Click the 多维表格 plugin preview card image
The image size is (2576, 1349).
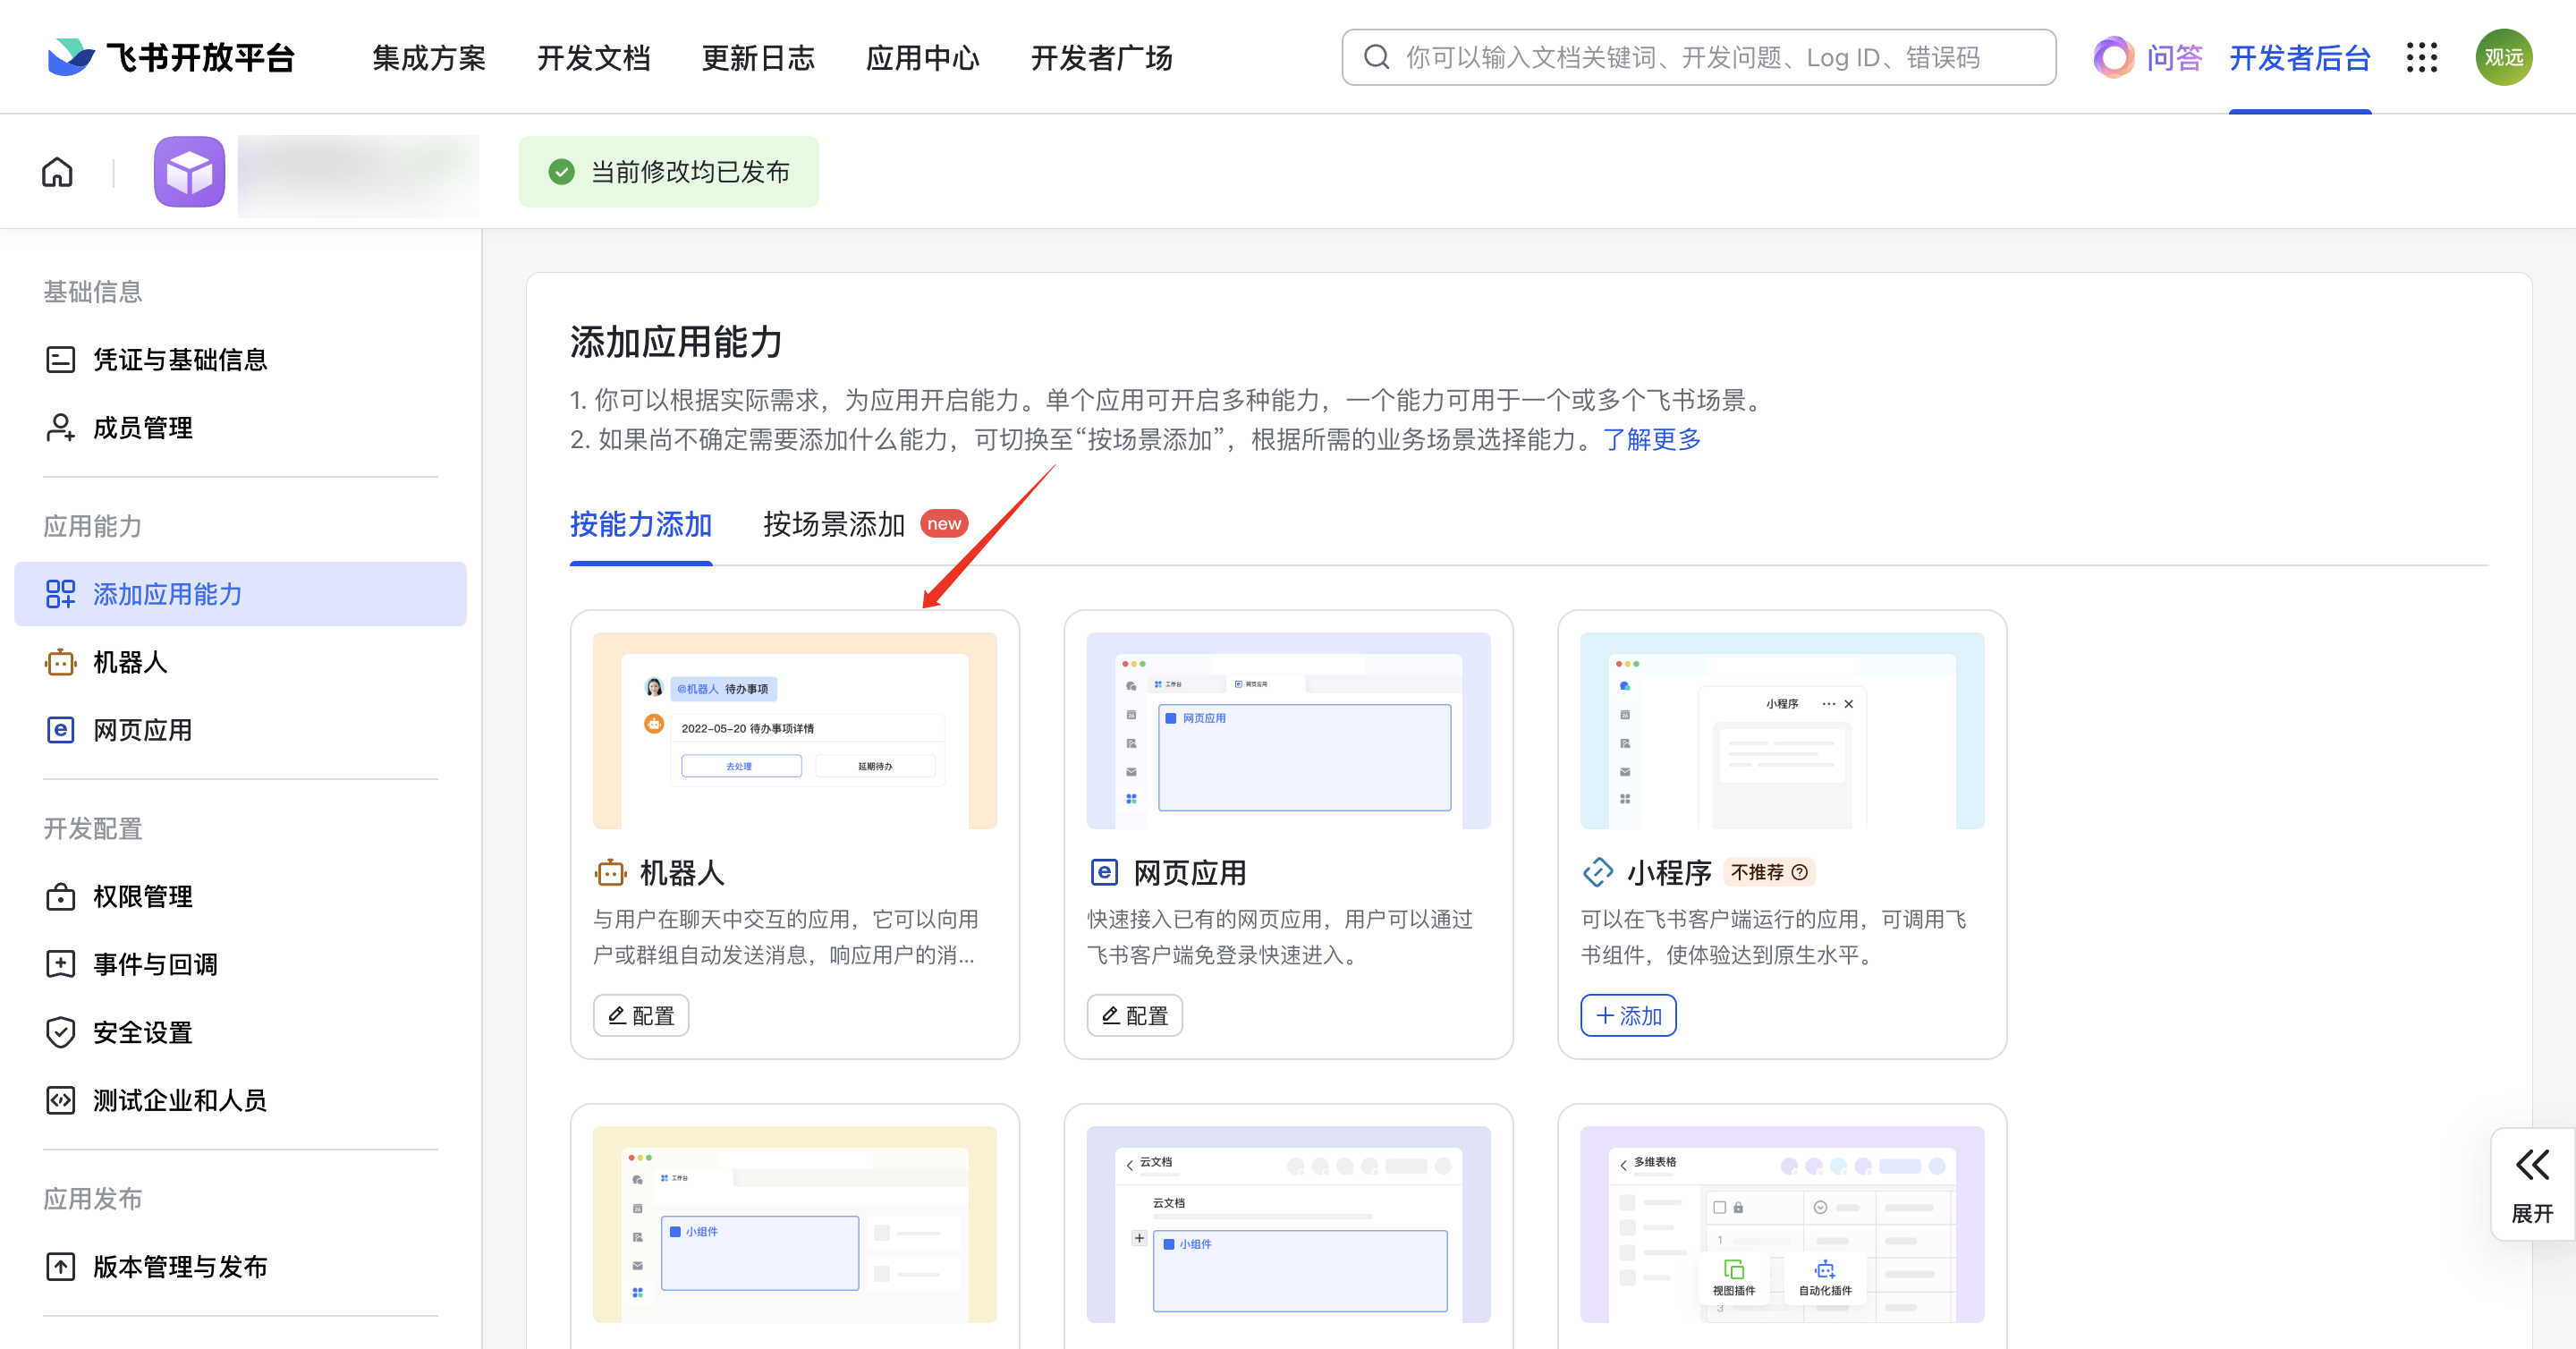[1782, 1224]
